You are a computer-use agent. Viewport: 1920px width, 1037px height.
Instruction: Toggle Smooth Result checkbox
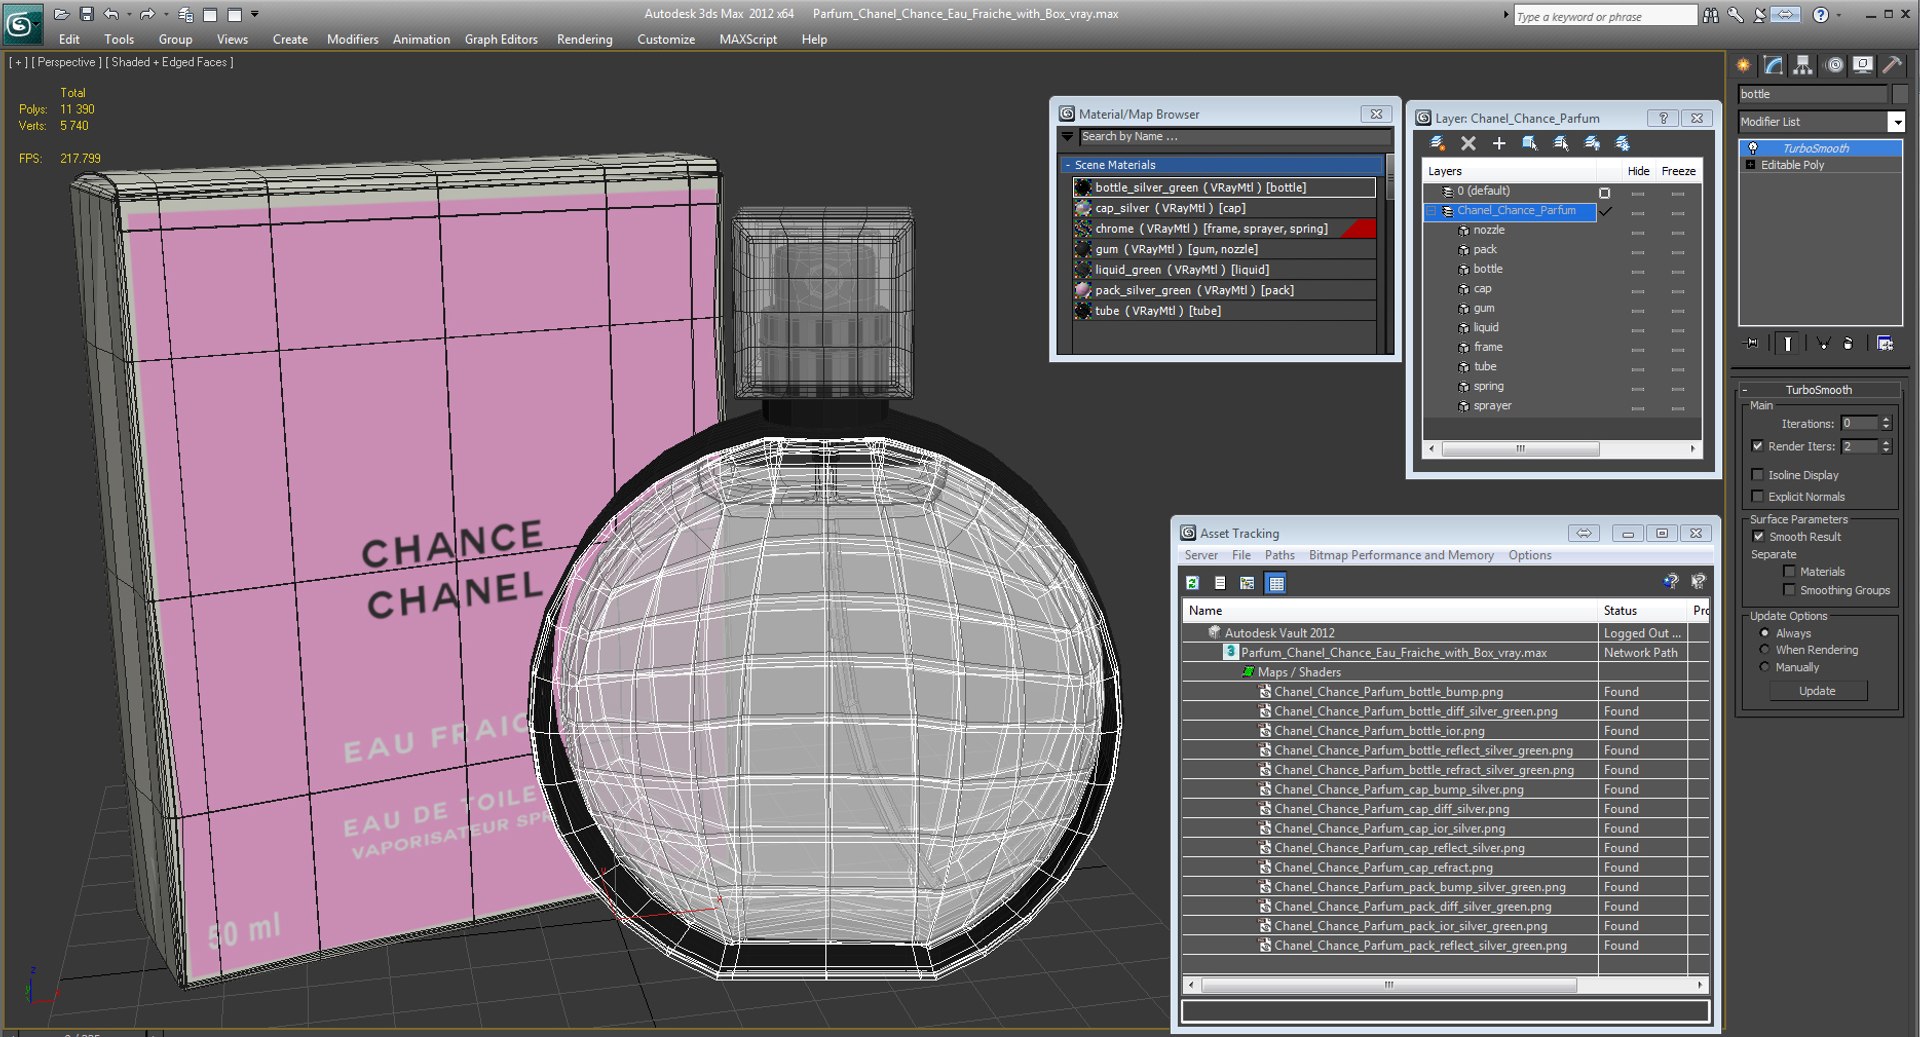click(1759, 537)
